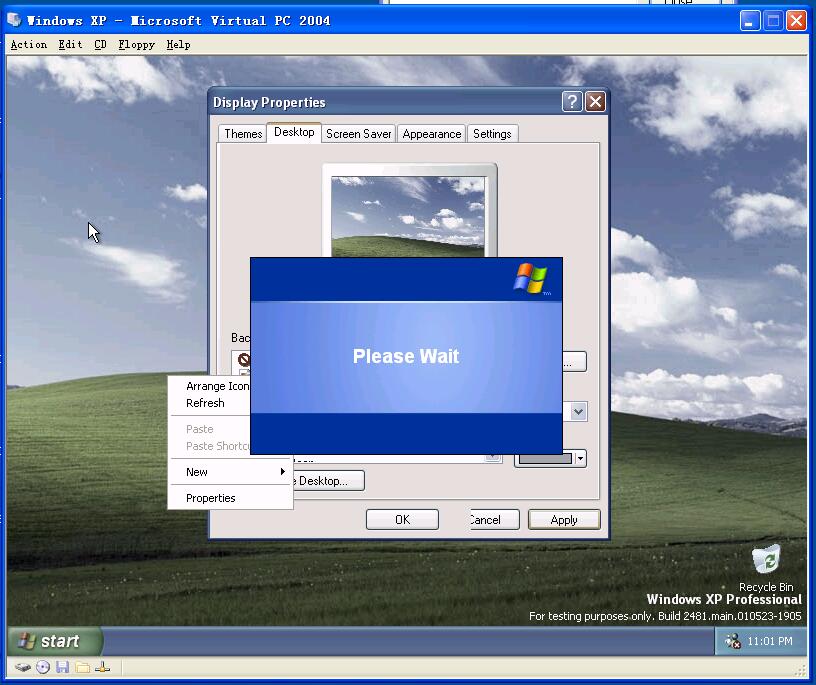Click the Virtual PC title bar icon
The height and width of the screenshot is (685, 816).
[x=14, y=20]
